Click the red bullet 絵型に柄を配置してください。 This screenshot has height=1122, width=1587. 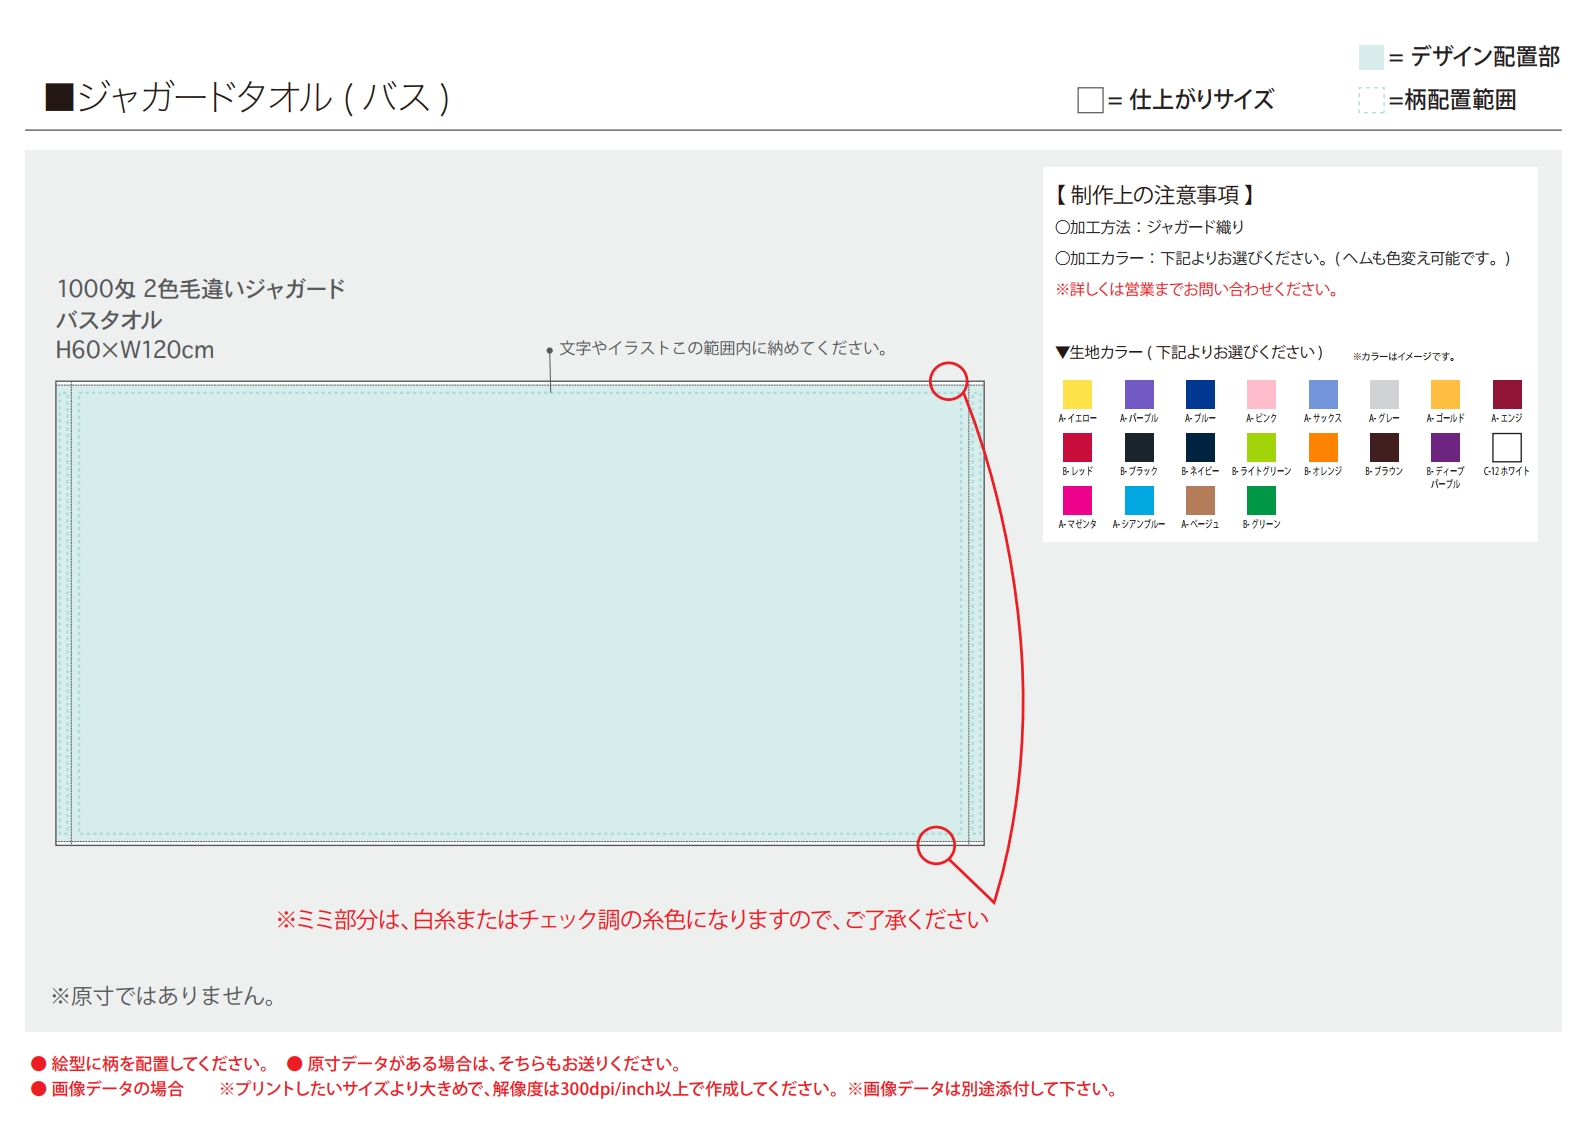pyautogui.click(x=150, y=1064)
